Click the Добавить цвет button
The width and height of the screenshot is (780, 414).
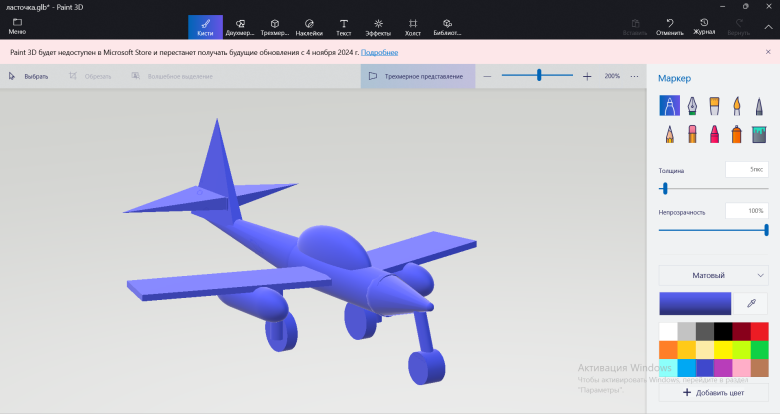714,393
